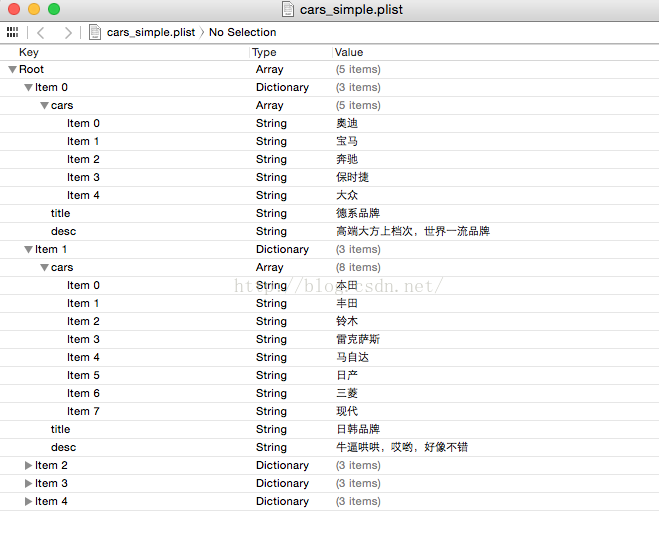Expand the Item 3 dictionary triangle
This screenshot has height=550, width=659.
29,484
